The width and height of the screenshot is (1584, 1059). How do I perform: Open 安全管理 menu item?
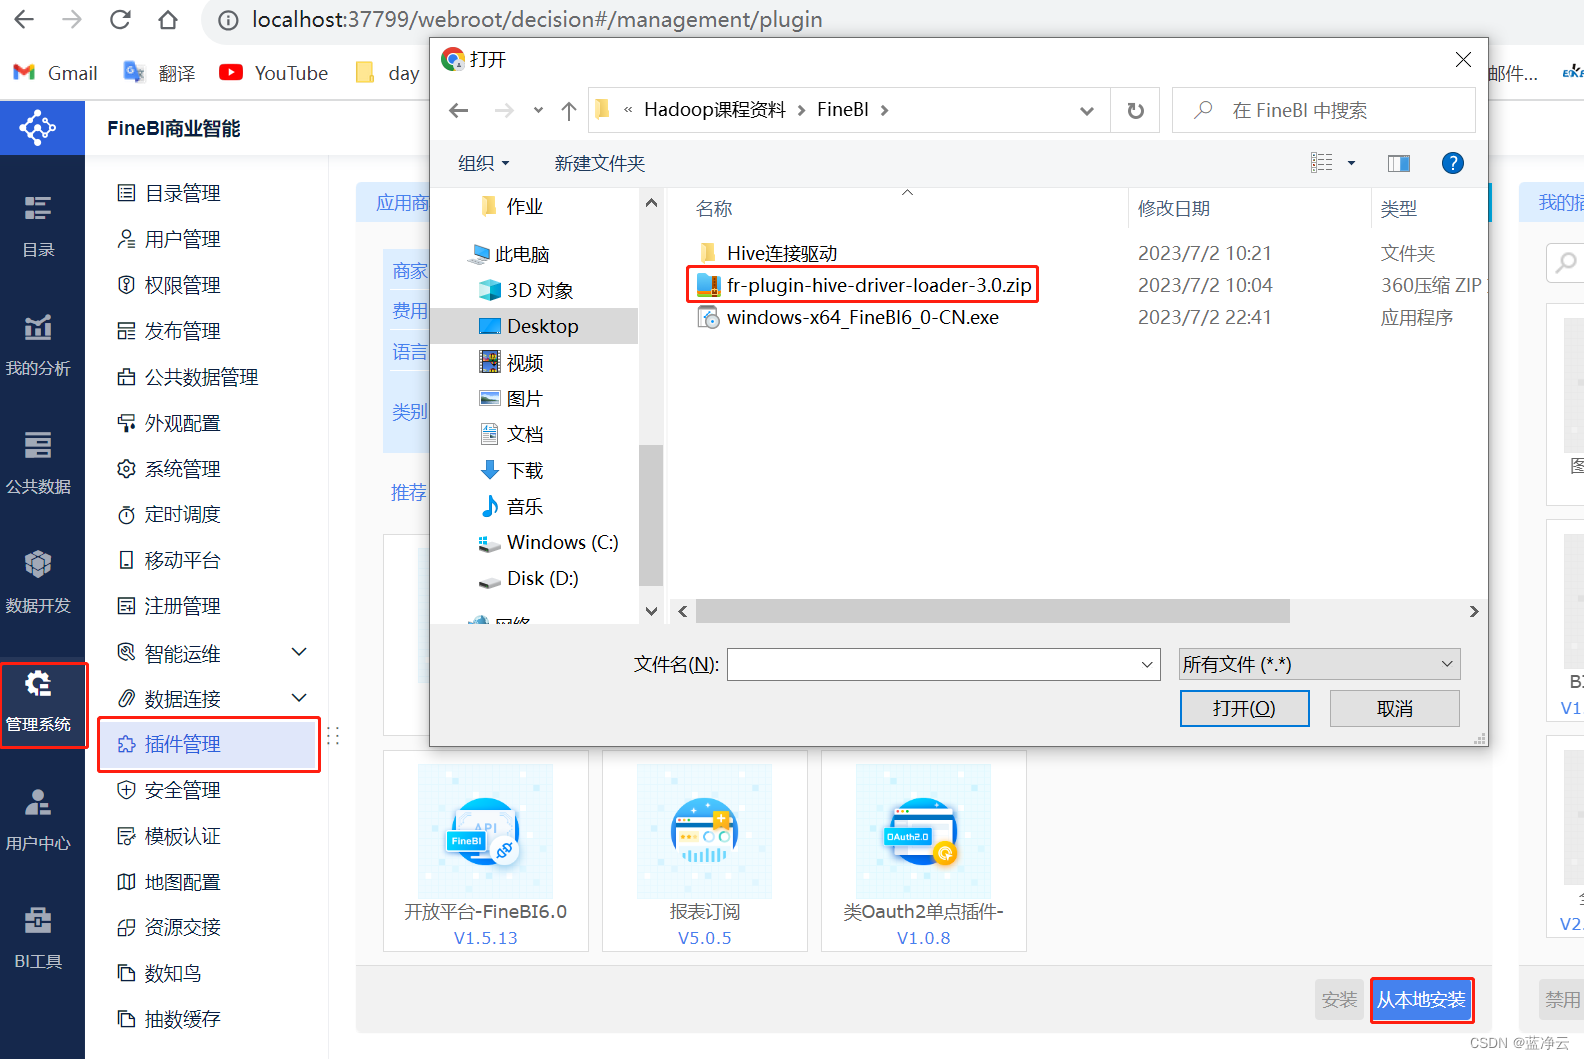point(168,790)
